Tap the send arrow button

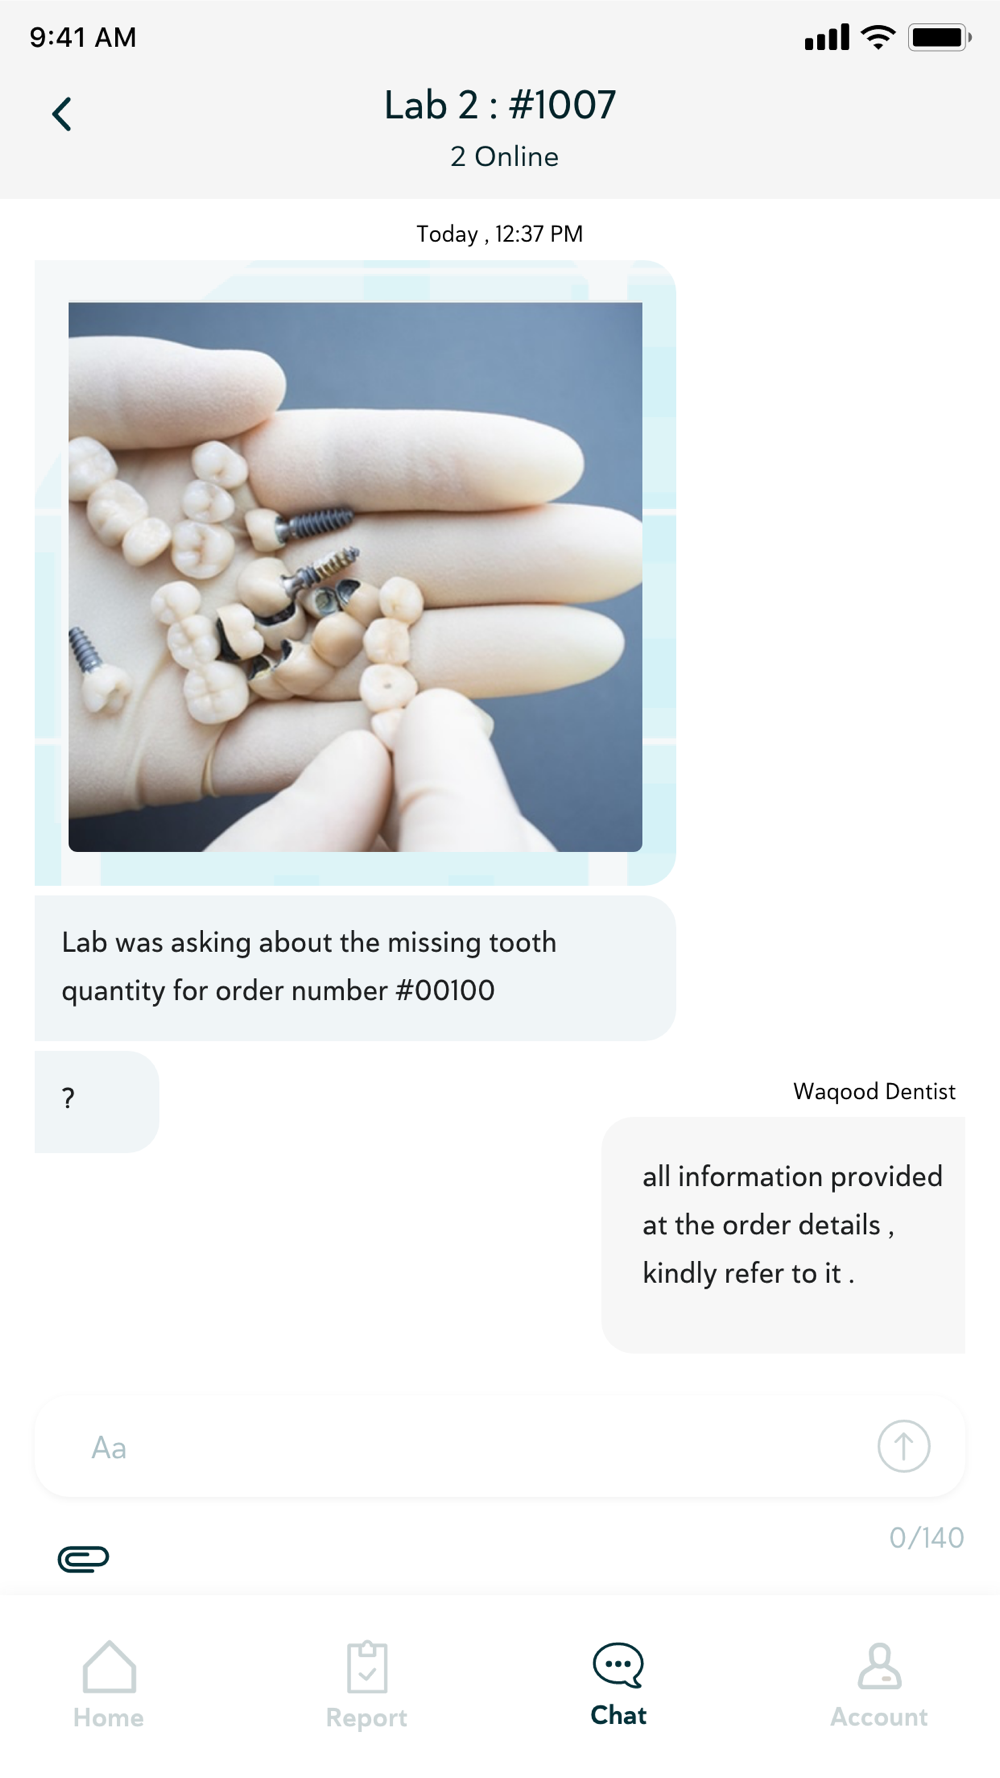point(904,1446)
